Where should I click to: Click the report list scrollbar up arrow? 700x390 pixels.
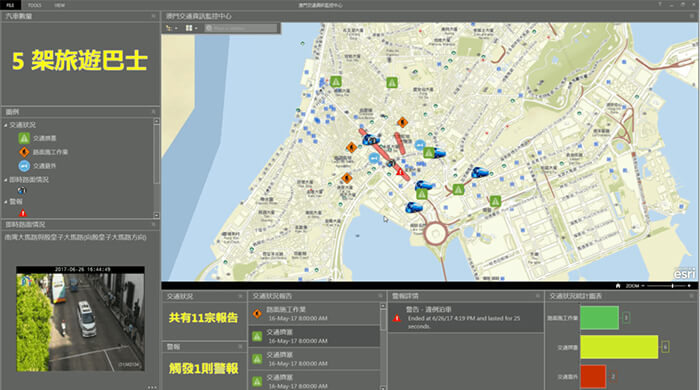[x=383, y=306]
